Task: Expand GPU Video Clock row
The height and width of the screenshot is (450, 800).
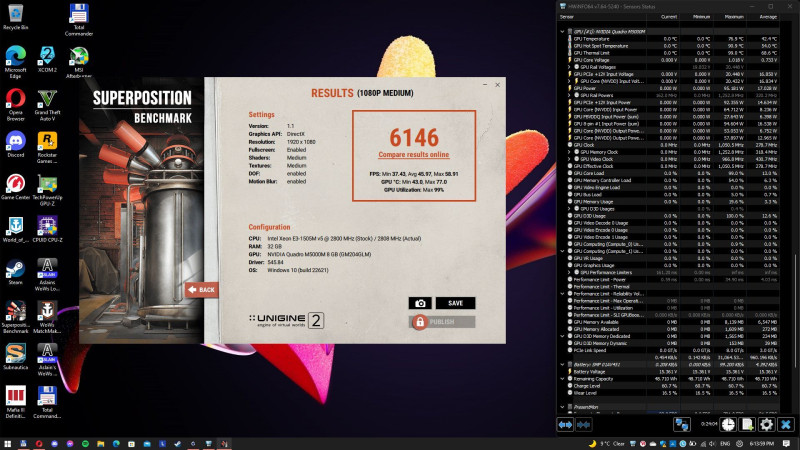Action: (x=569, y=159)
